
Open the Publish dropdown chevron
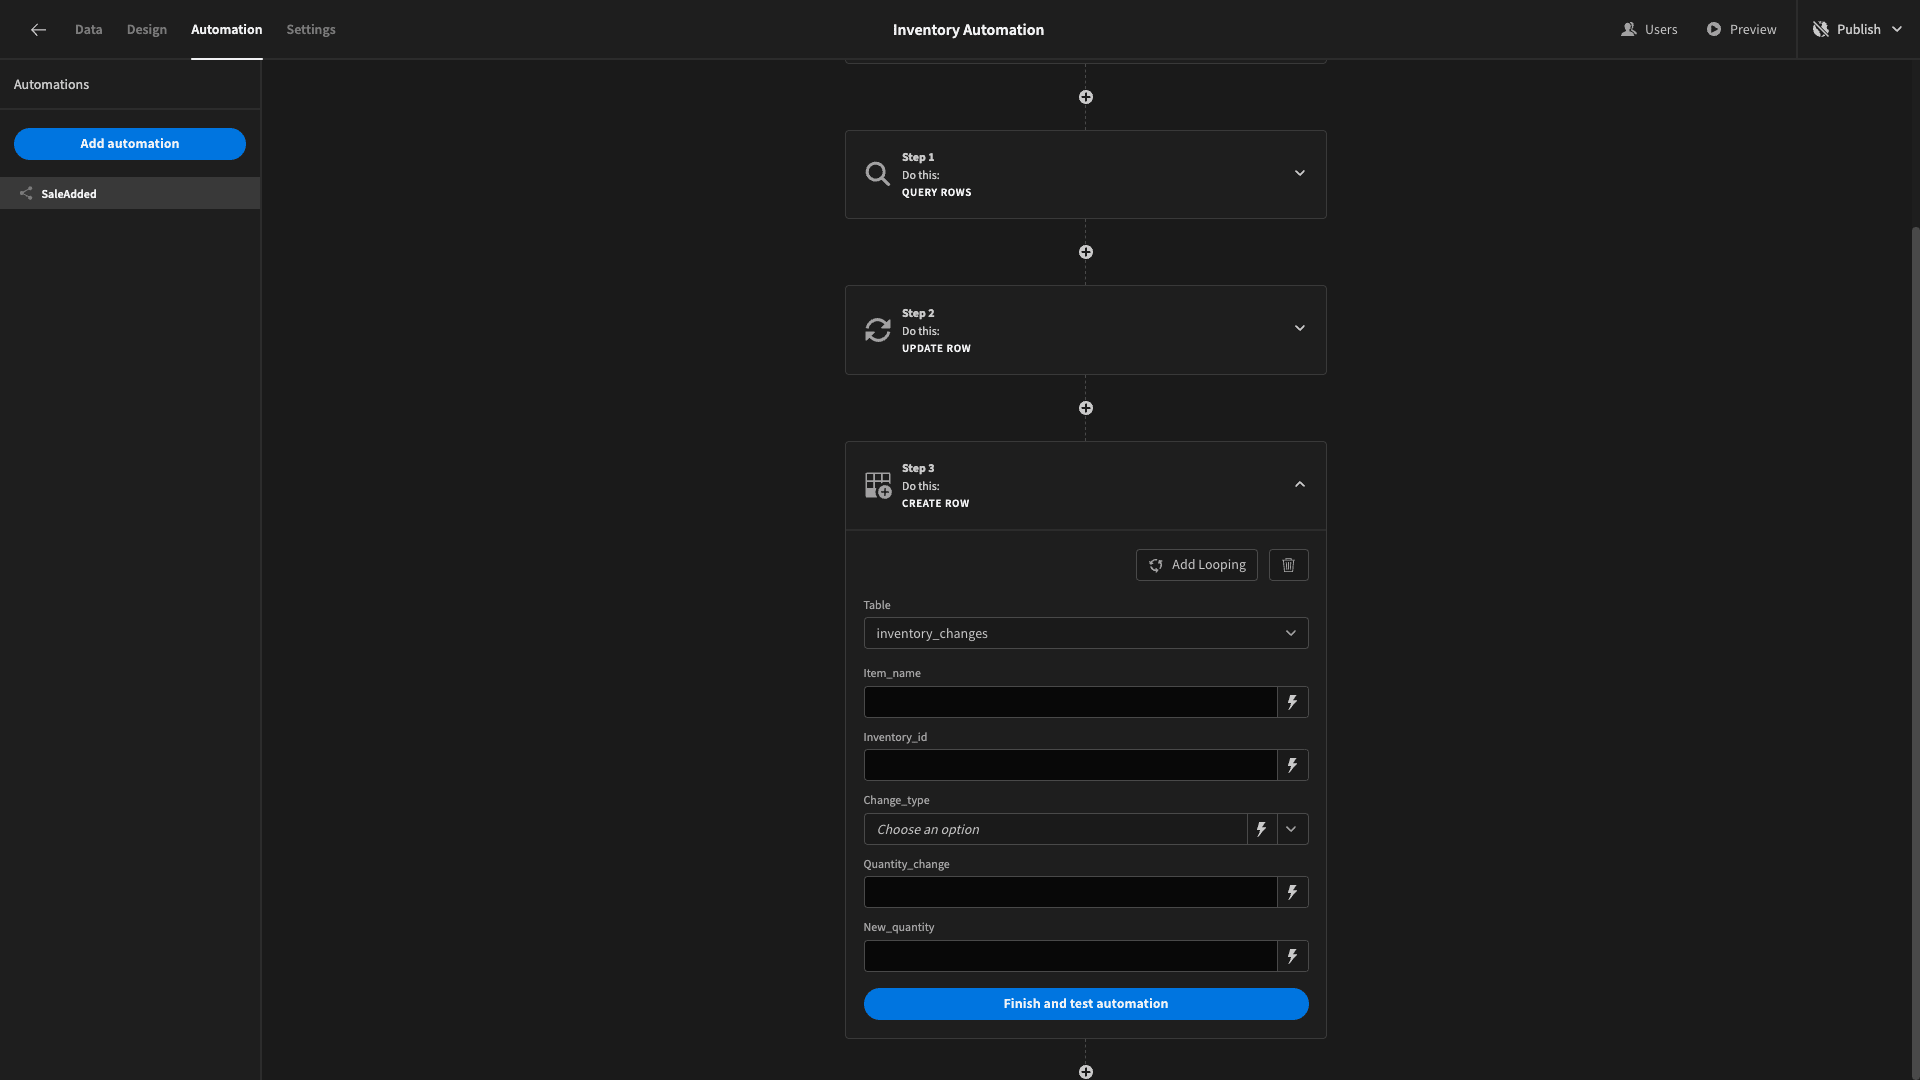[x=1897, y=30]
